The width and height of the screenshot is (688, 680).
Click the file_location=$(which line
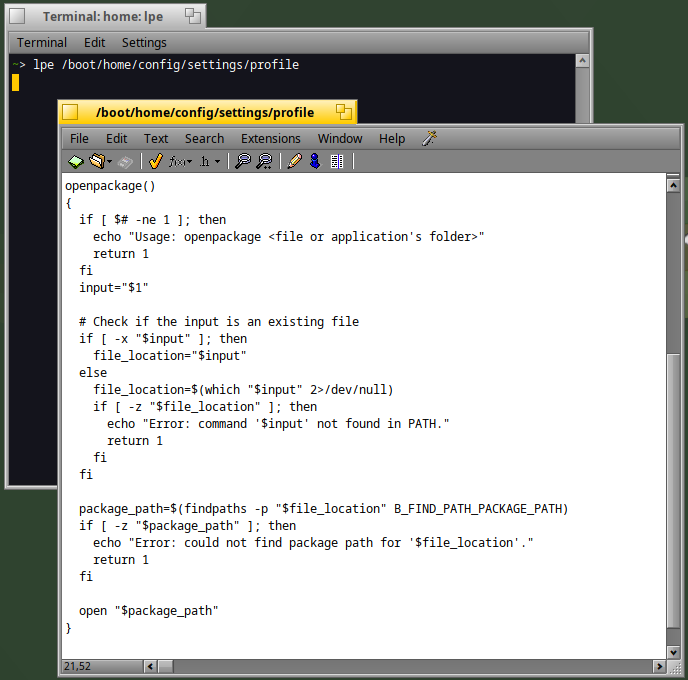pos(243,390)
